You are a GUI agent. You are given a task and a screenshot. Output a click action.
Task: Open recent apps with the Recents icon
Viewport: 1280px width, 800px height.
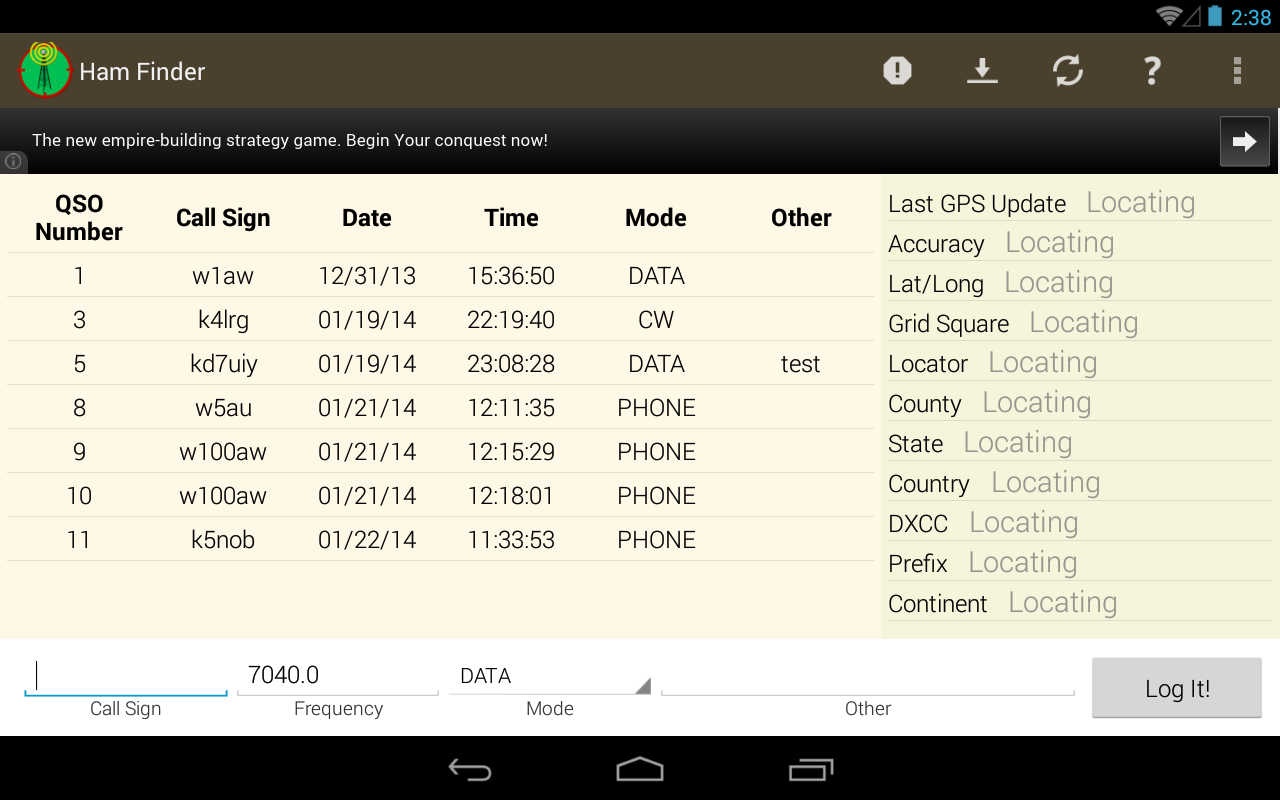click(810, 770)
